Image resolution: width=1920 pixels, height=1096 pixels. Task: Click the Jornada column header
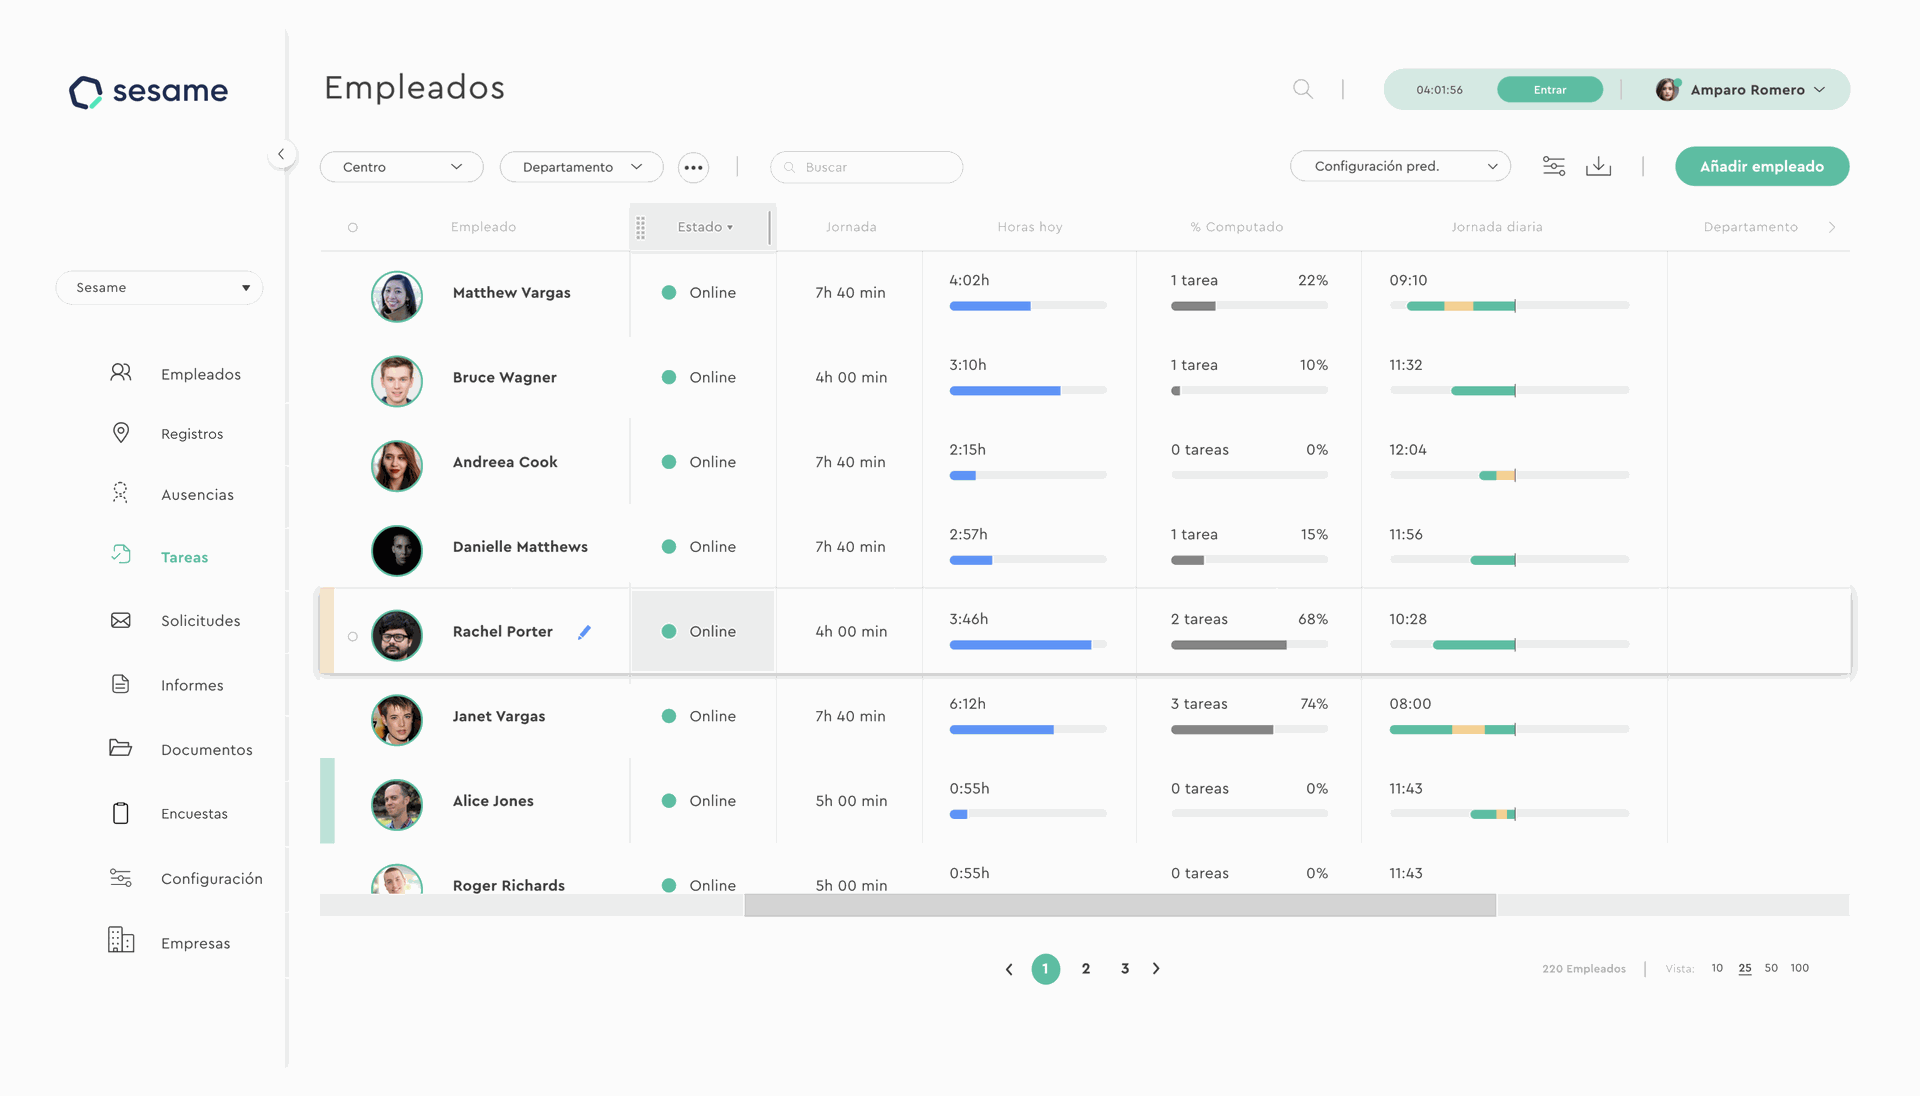[x=851, y=227]
